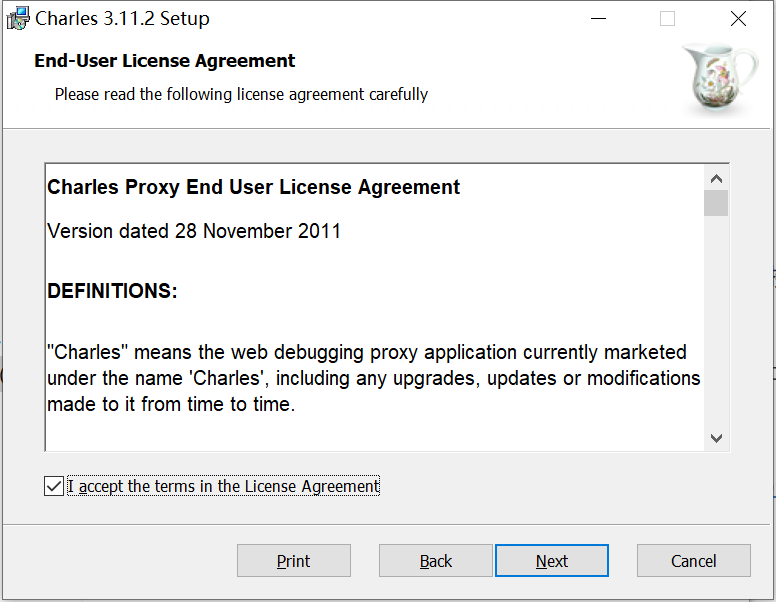
Task: Click the bold 'End-User License Agreement' page title
Action: (165, 61)
